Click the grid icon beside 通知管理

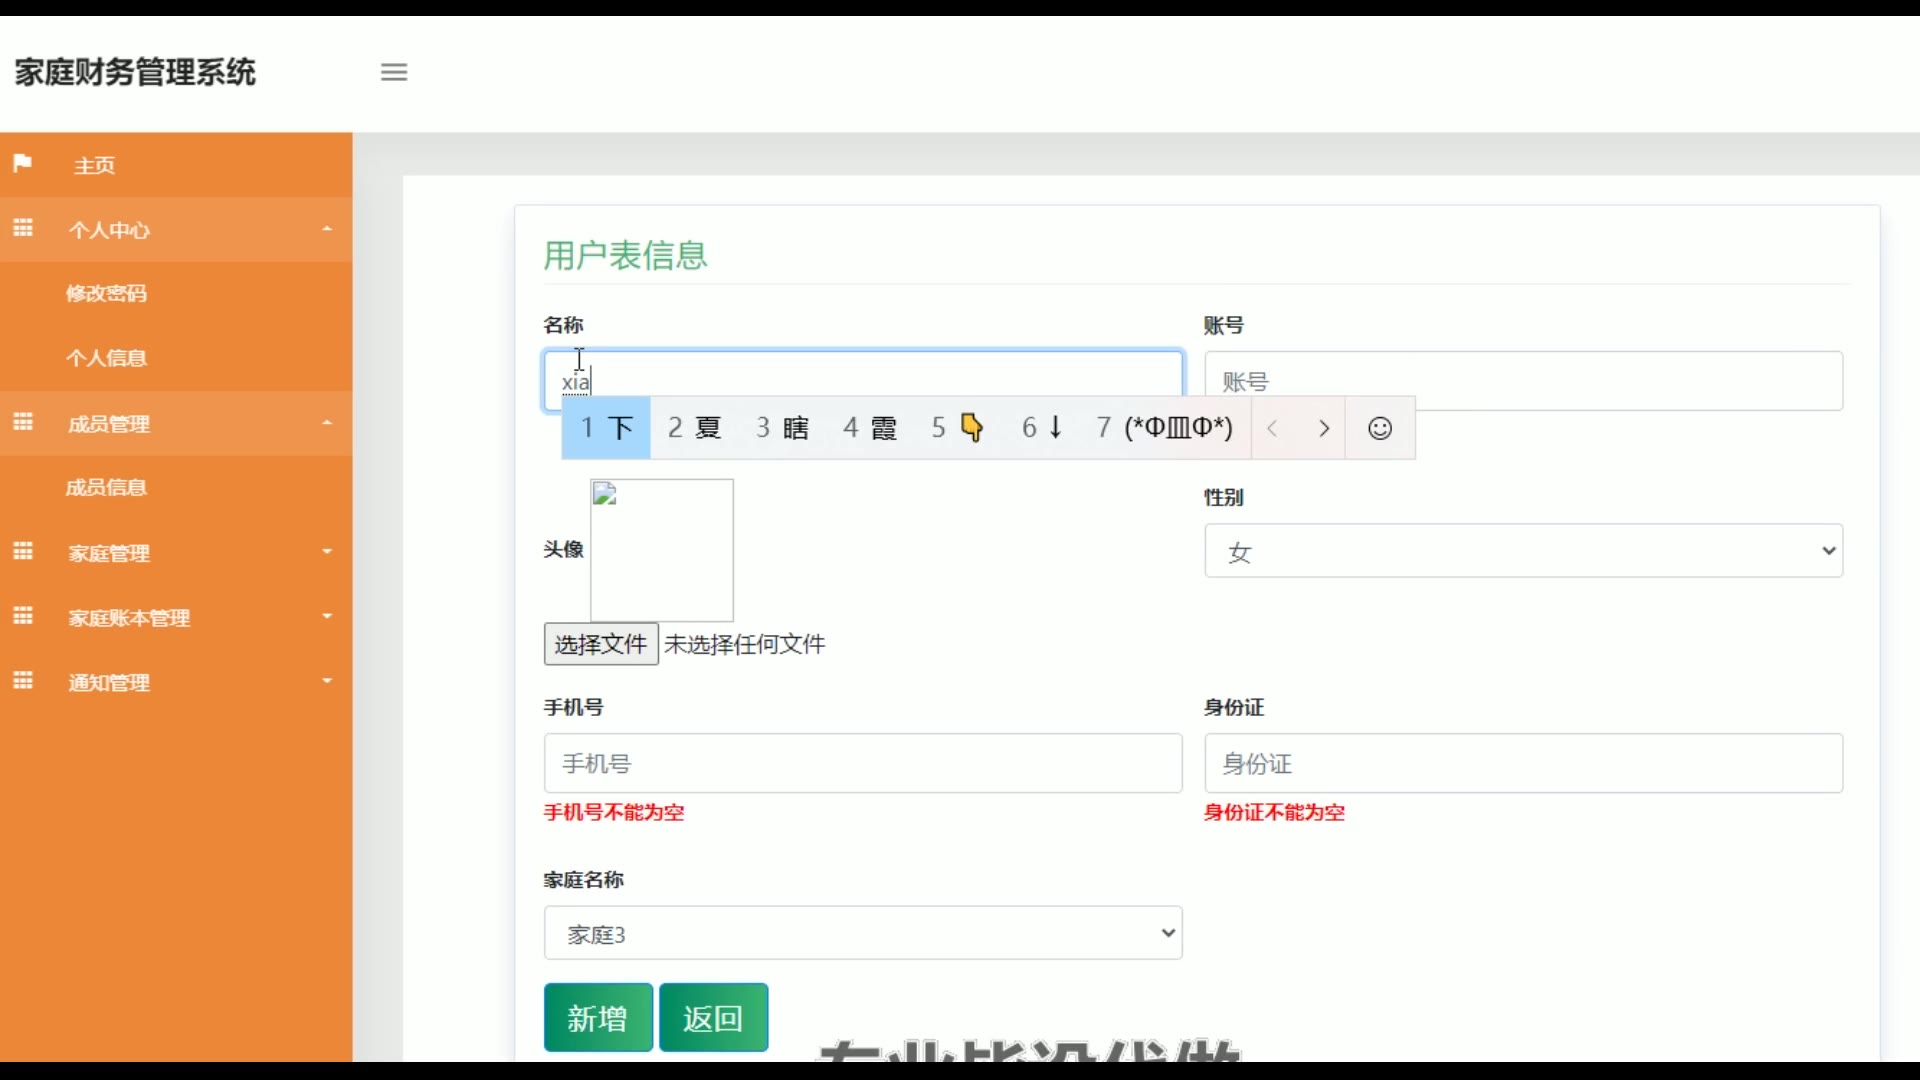[x=23, y=681]
